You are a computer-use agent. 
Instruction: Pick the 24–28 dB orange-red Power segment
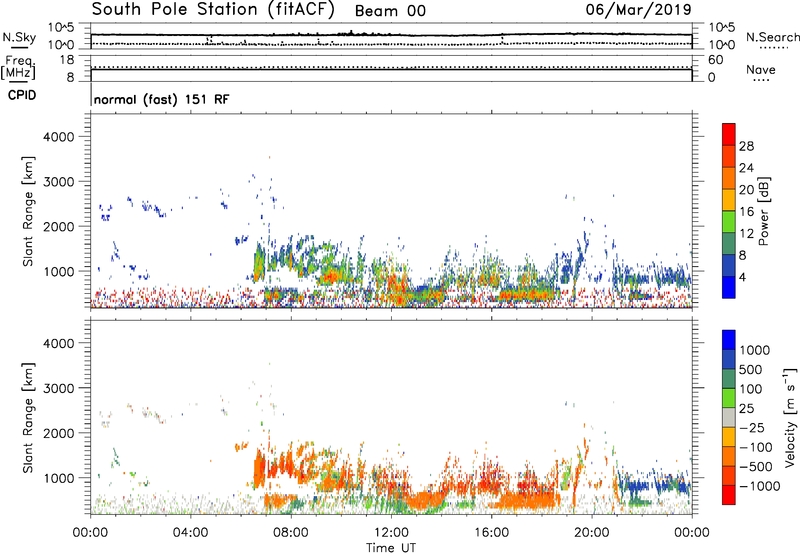point(729,157)
